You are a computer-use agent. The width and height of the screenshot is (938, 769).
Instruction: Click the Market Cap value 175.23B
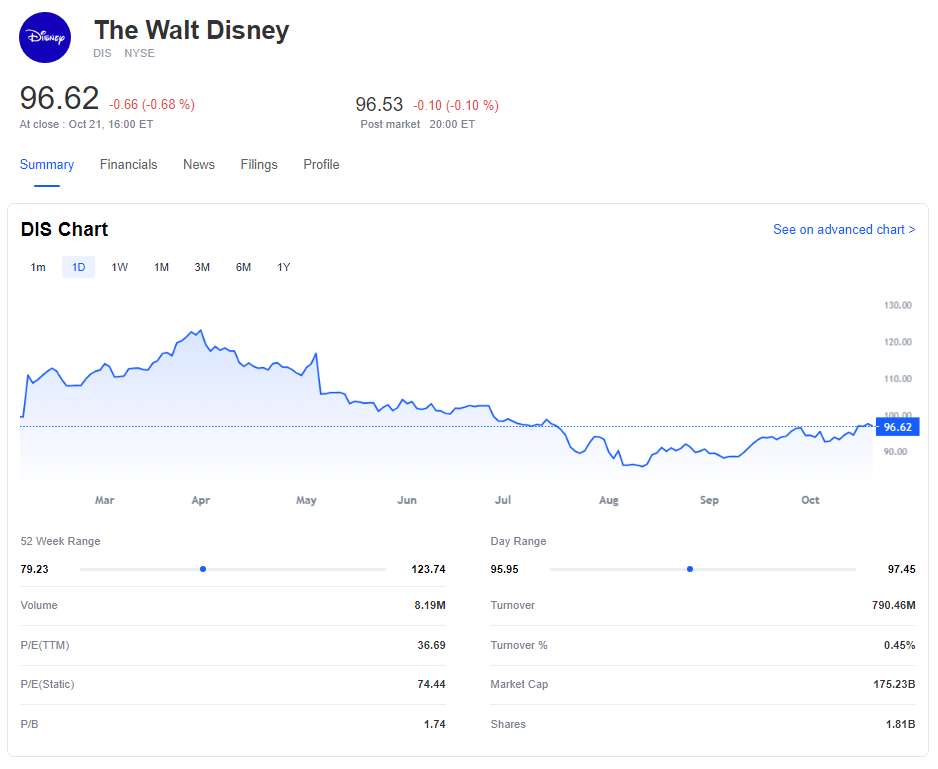pyautogui.click(x=894, y=685)
